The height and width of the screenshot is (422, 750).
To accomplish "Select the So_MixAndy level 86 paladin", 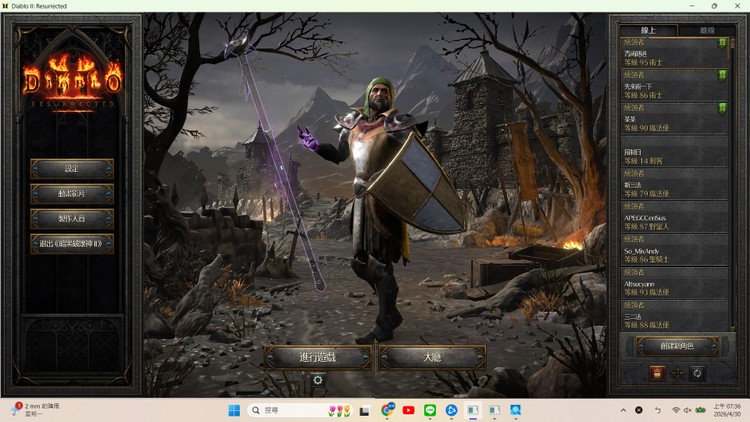I will [x=674, y=250].
